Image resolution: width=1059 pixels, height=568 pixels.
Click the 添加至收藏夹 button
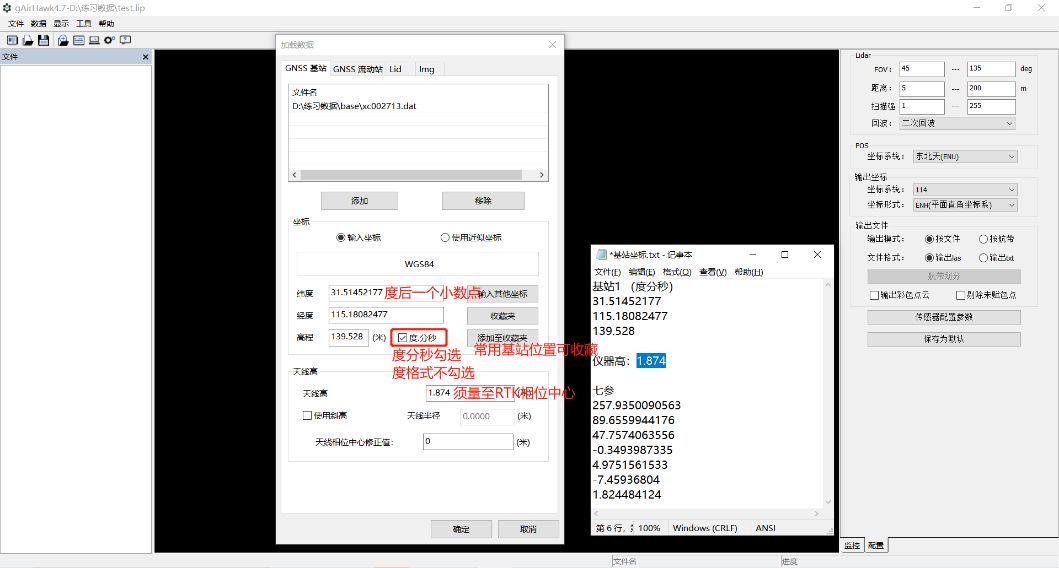(x=502, y=338)
